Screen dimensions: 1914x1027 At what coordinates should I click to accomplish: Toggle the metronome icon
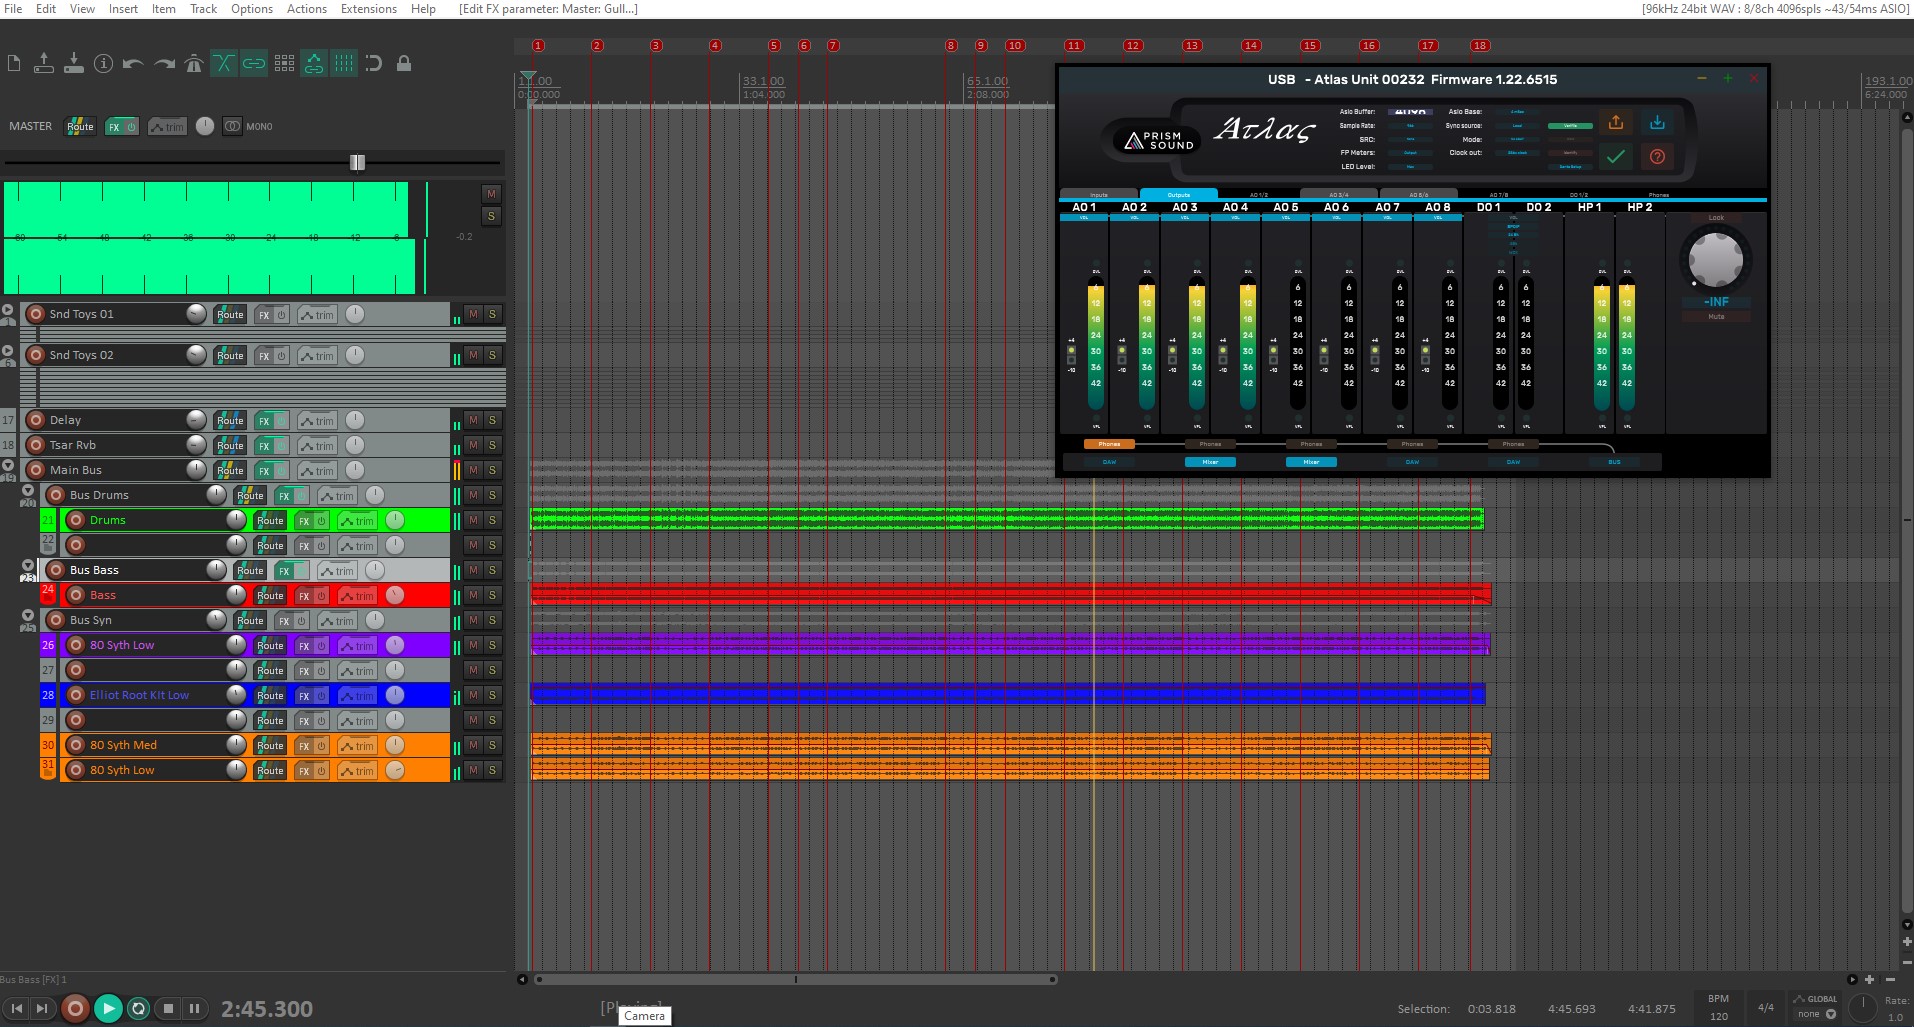point(194,64)
